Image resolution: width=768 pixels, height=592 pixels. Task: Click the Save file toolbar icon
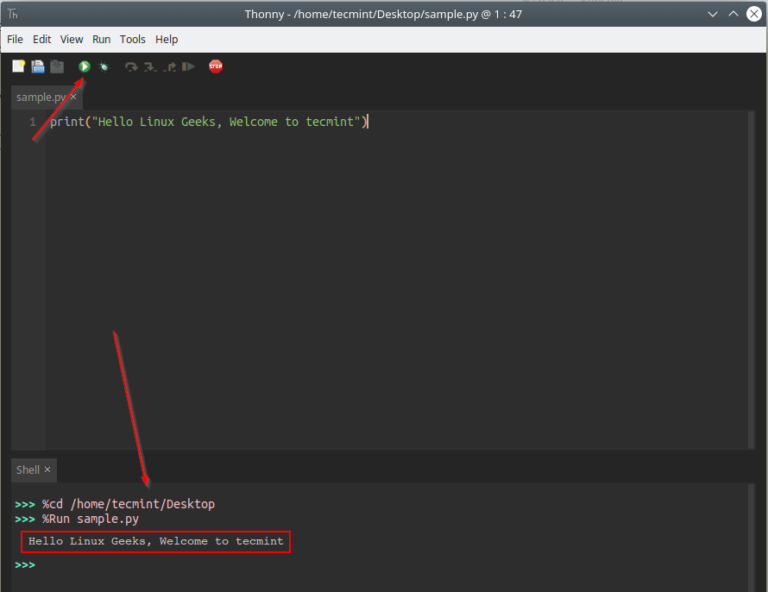click(x=57, y=66)
